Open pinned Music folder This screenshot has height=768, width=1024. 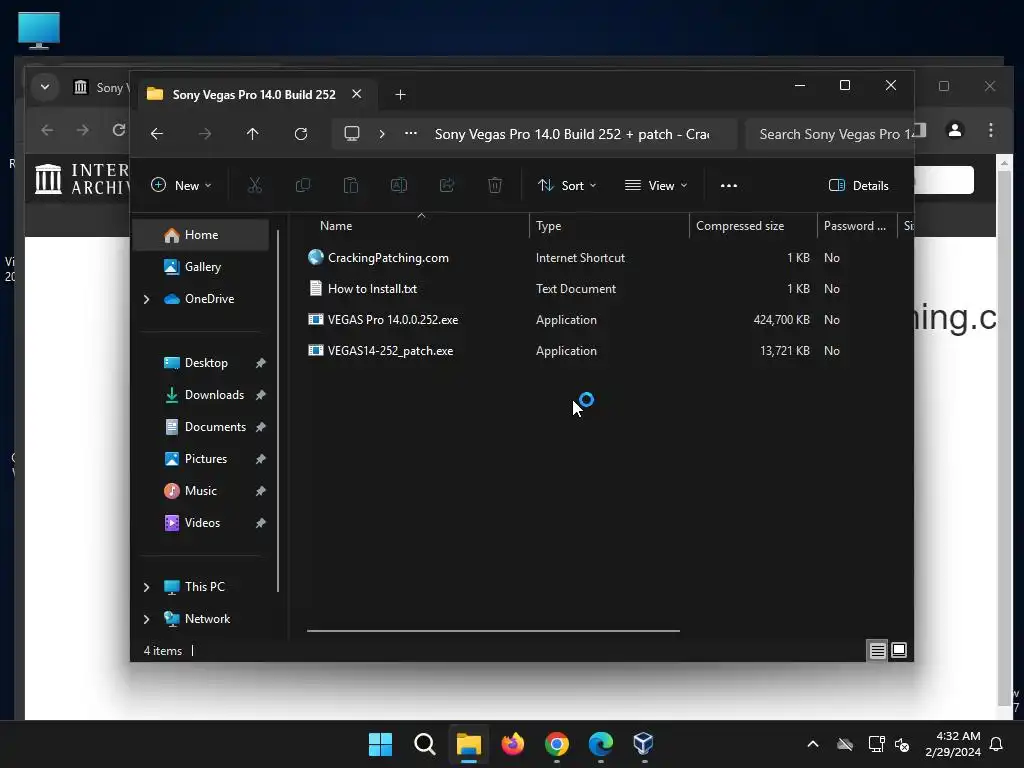point(200,490)
